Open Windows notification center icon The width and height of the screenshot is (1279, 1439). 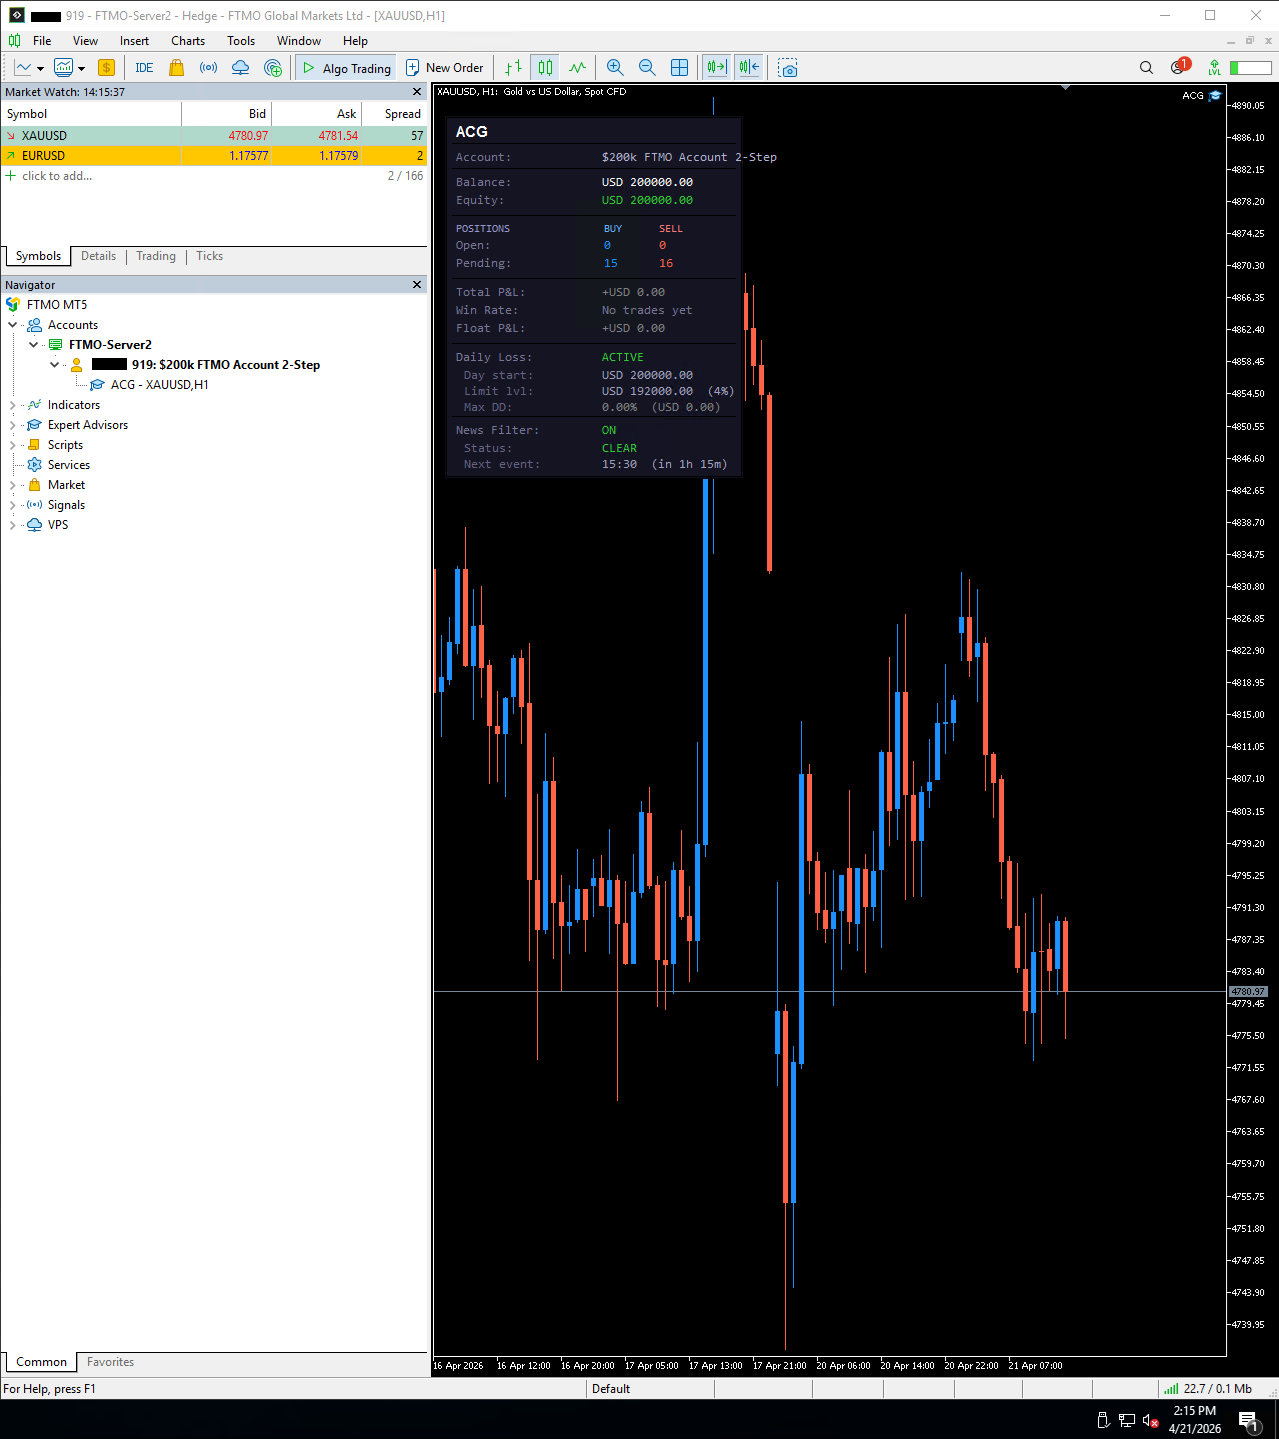pyautogui.click(x=1249, y=1421)
